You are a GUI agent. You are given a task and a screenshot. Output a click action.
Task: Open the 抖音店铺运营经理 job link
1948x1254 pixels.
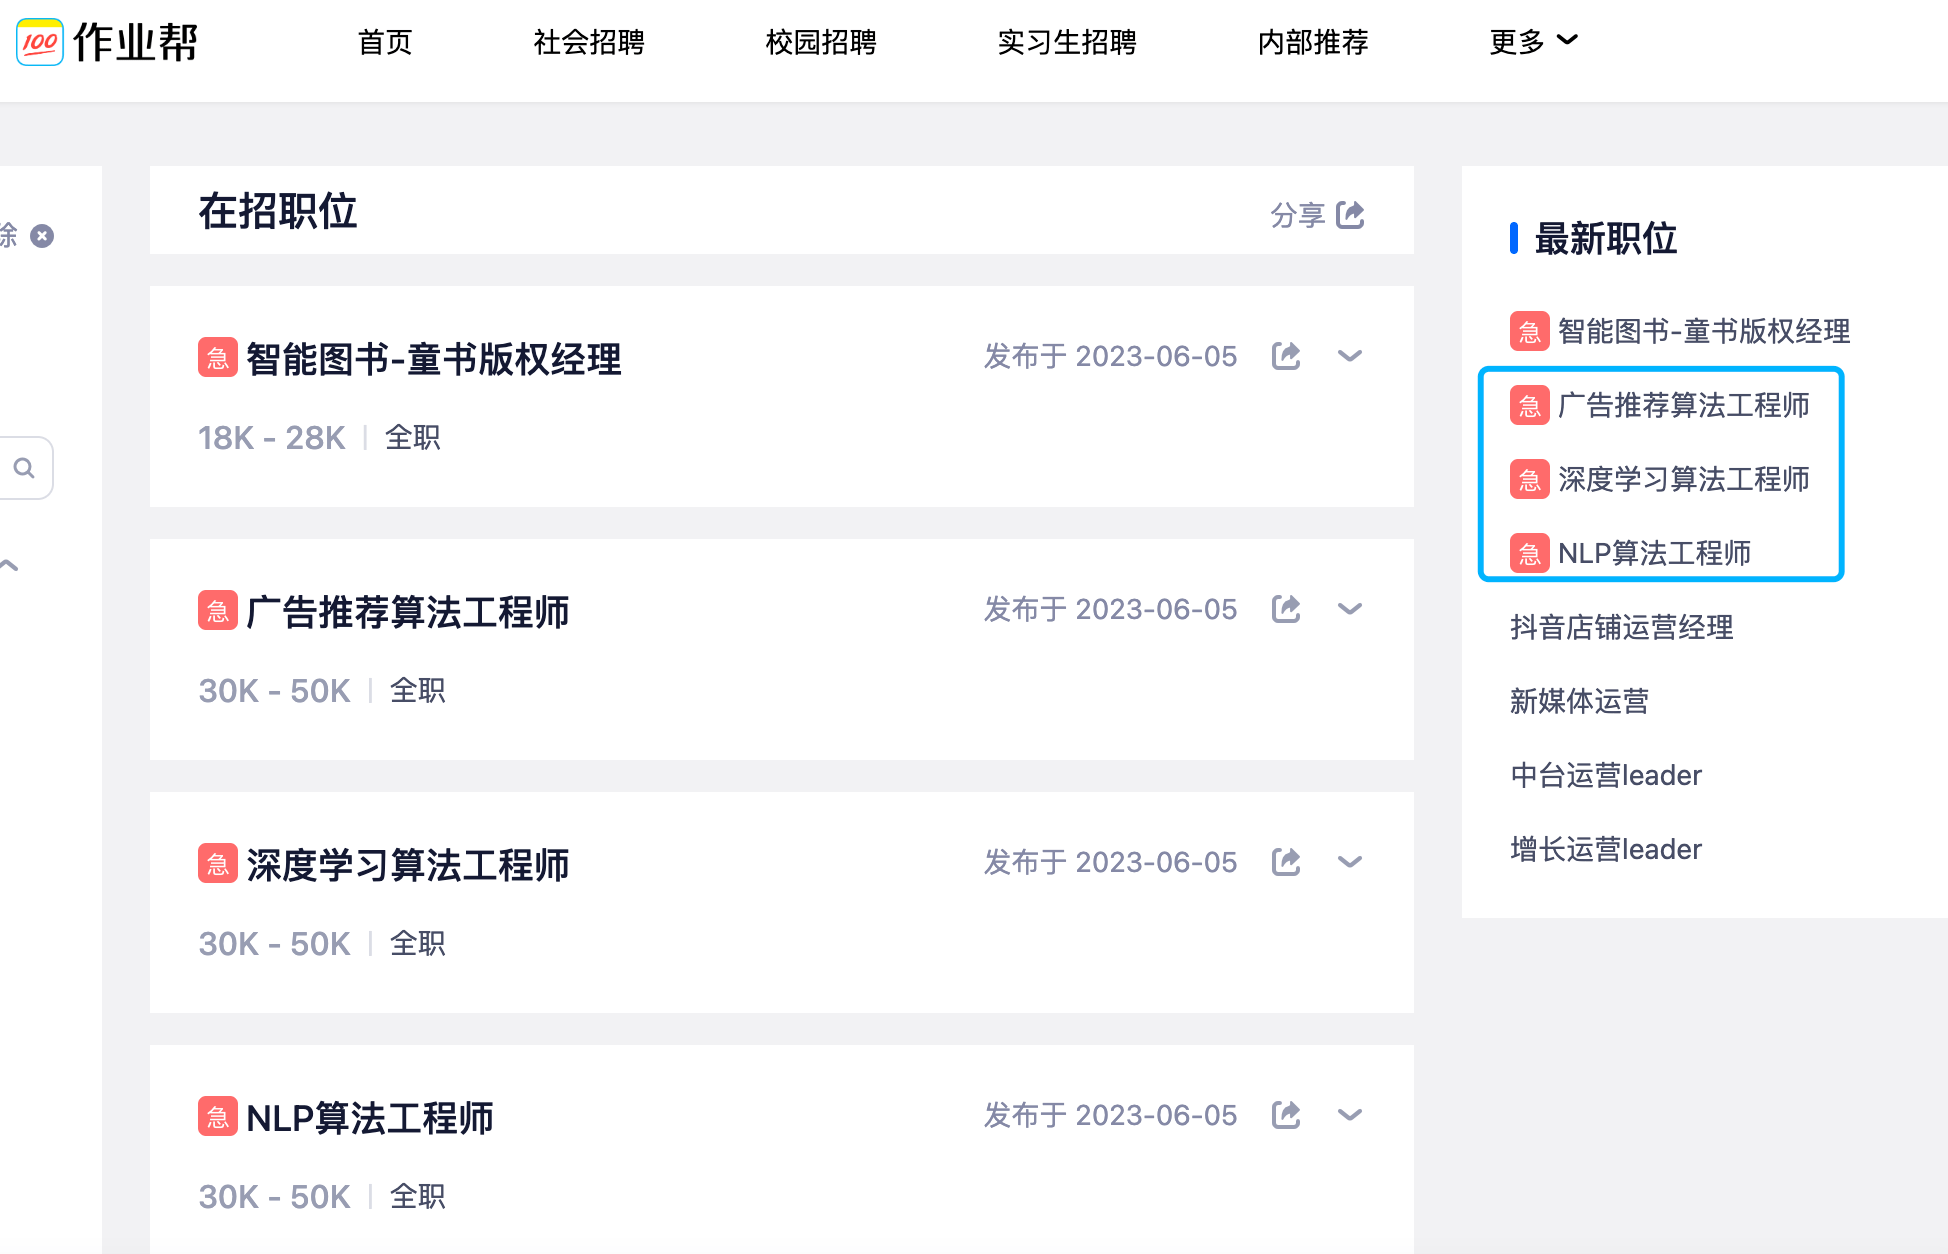[x=1622, y=627]
